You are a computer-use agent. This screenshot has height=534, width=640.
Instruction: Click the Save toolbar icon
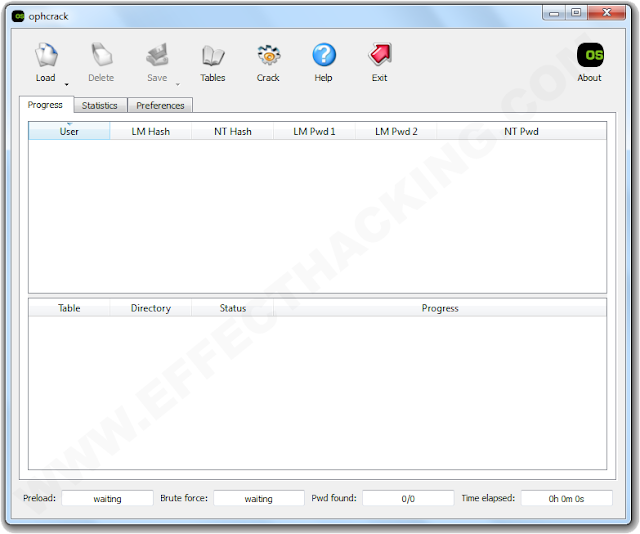tap(157, 55)
